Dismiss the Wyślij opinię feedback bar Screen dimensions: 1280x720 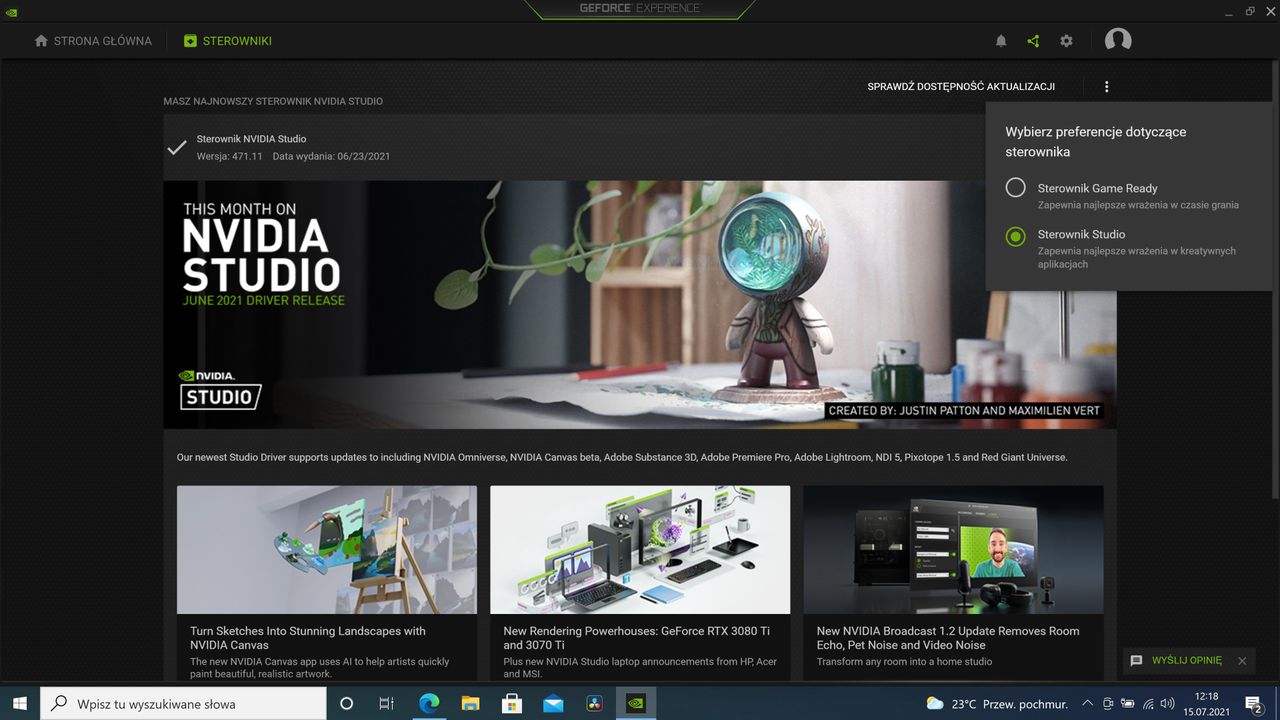point(1242,661)
